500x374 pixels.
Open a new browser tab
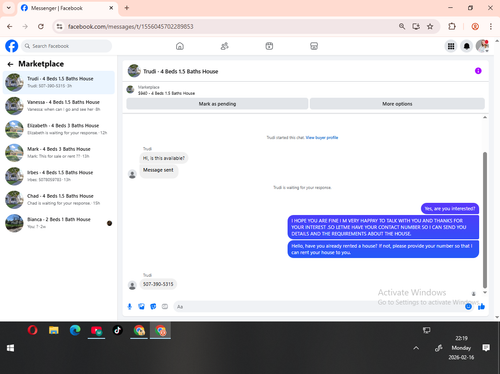(x=127, y=8)
